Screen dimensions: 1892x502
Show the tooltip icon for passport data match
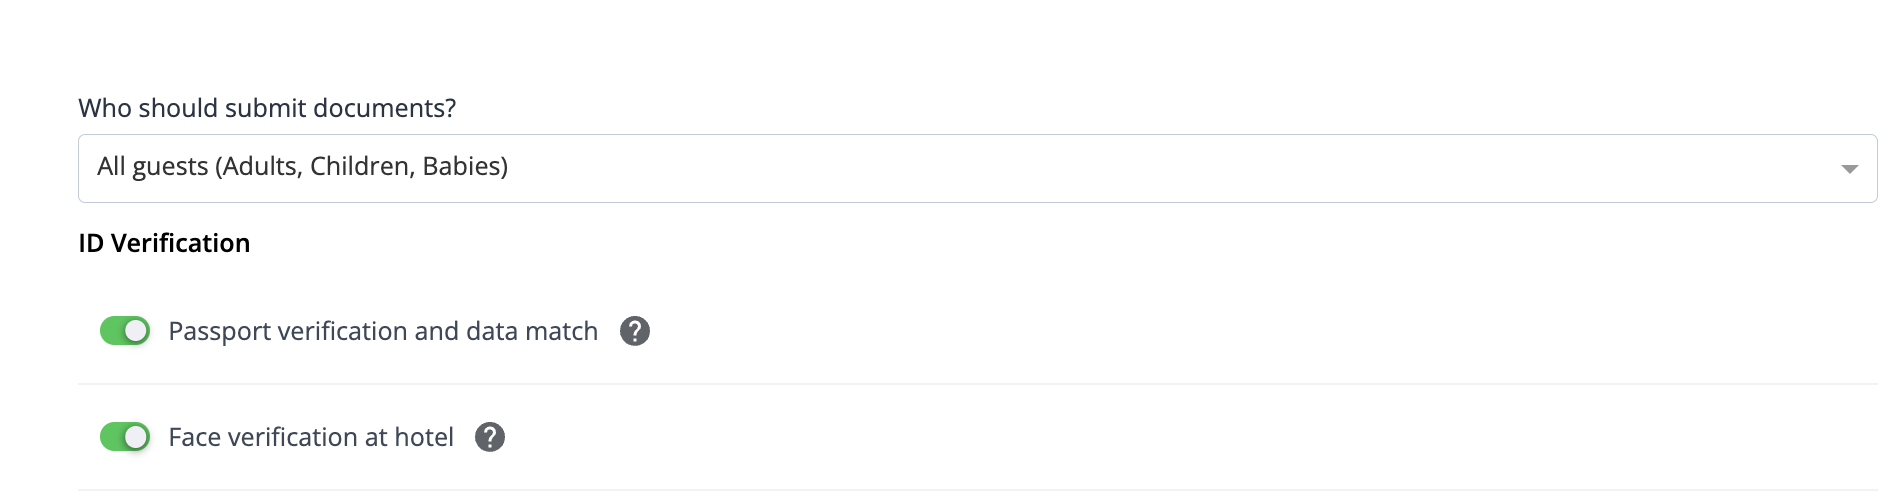tap(635, 331)
